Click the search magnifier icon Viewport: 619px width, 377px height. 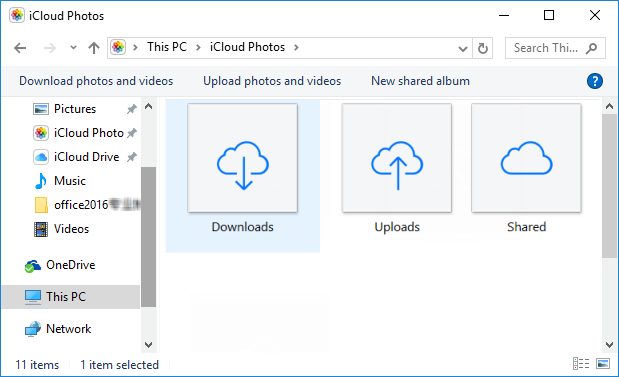coord(591,48)
